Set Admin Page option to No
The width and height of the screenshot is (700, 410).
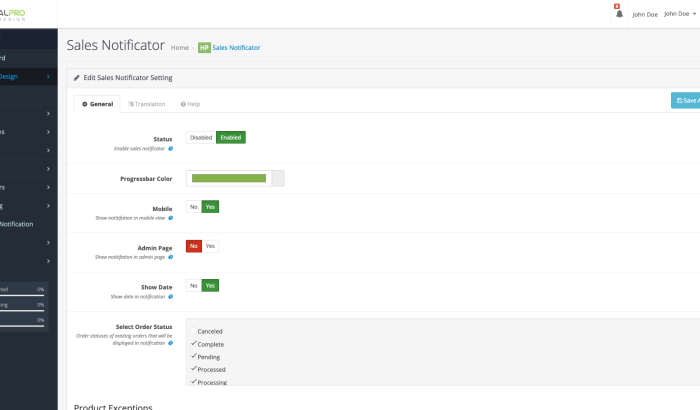click(x=194, y=246)
